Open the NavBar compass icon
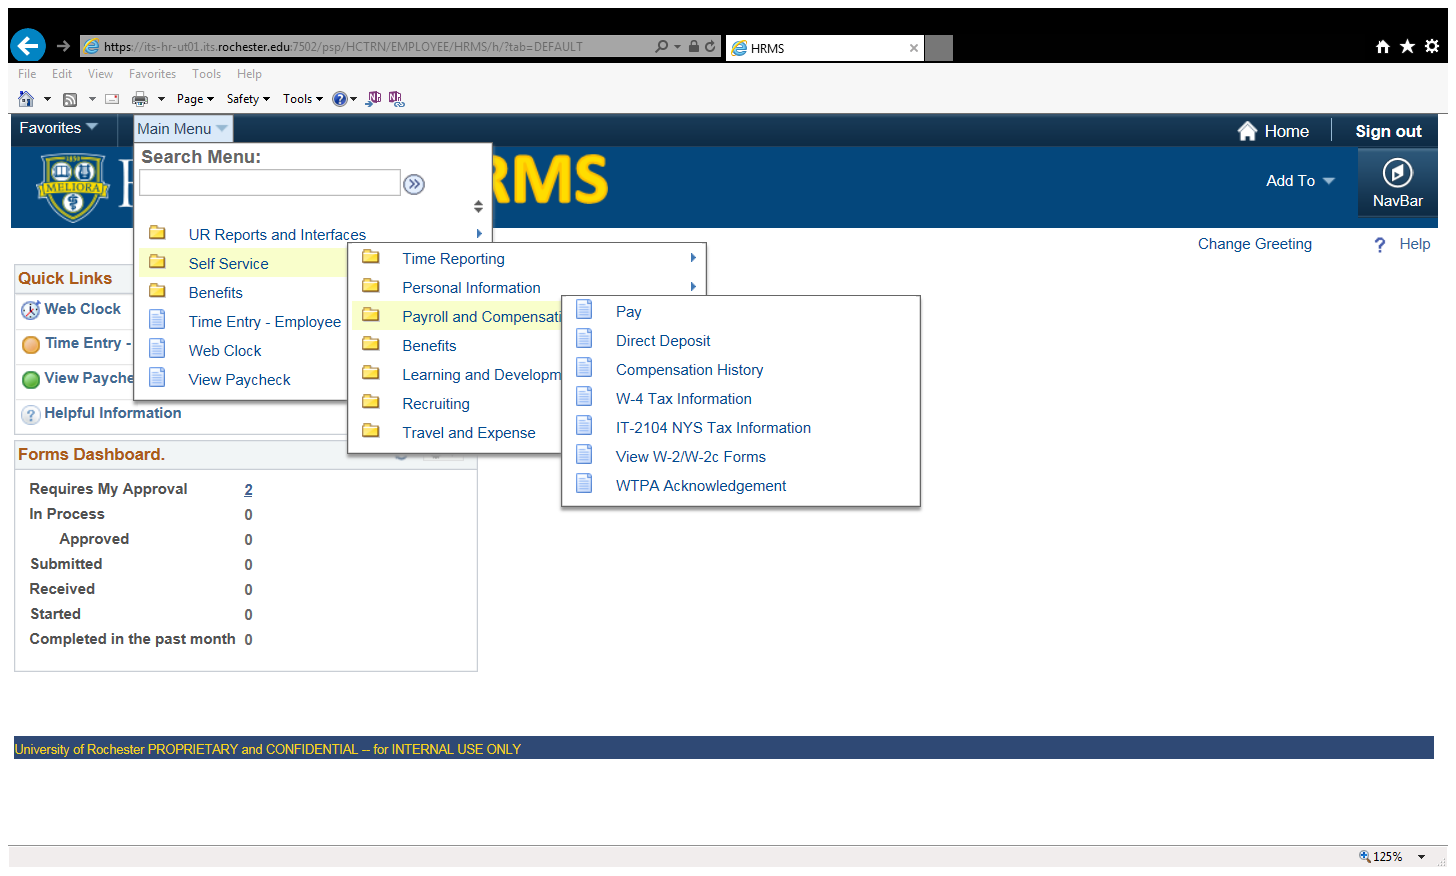 (x=1397, y=173)
